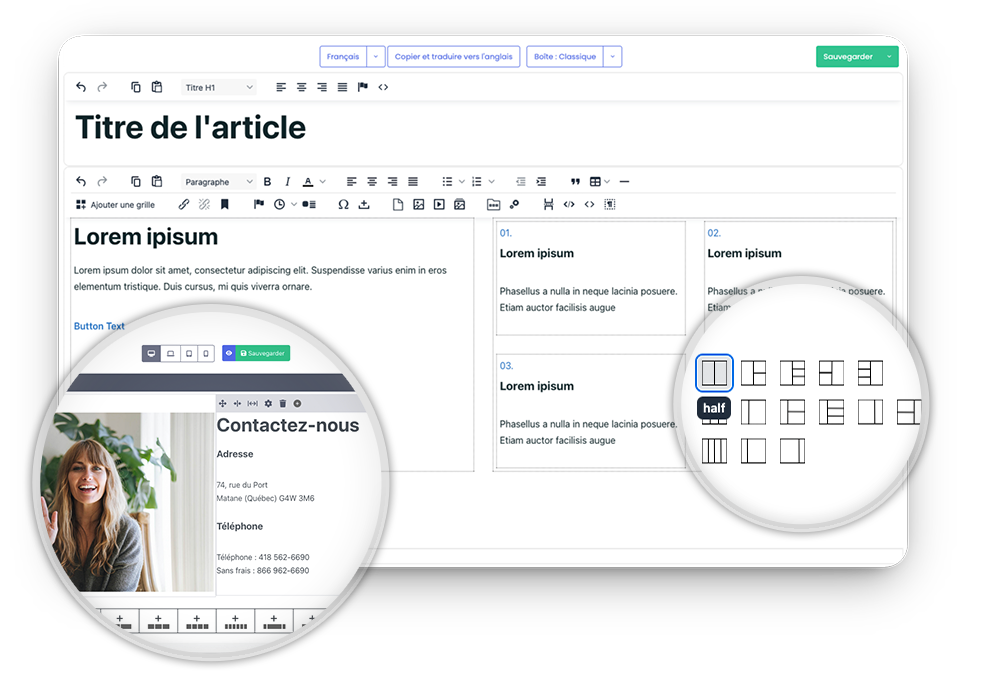Open block settings with the gear icon
The width and height of the screenshot is (1000, 700).
(268, 403)
